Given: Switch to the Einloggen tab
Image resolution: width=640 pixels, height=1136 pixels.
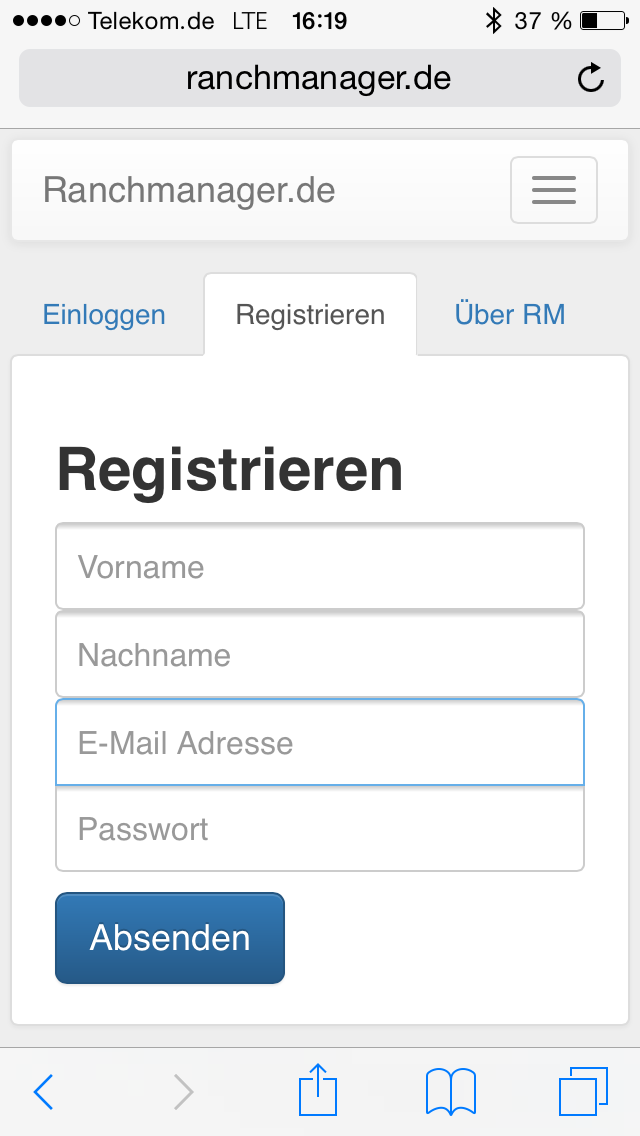Looking at the screenshot, I should [x=104, y=315].
